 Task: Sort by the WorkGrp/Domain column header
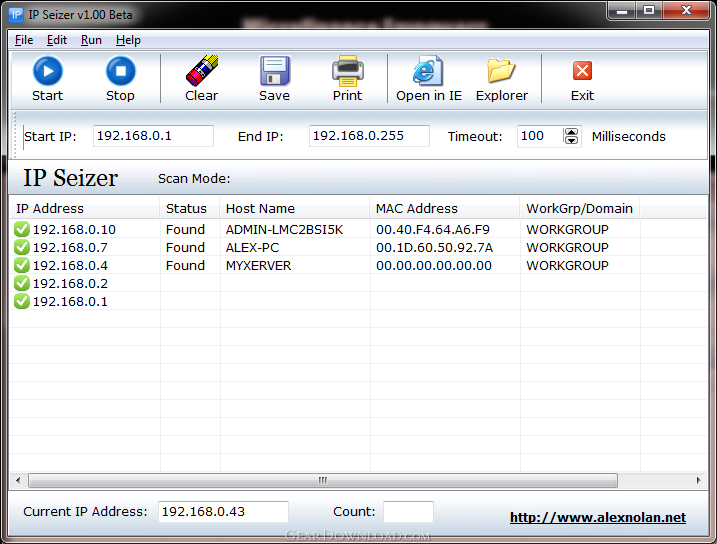coord(580,208)
